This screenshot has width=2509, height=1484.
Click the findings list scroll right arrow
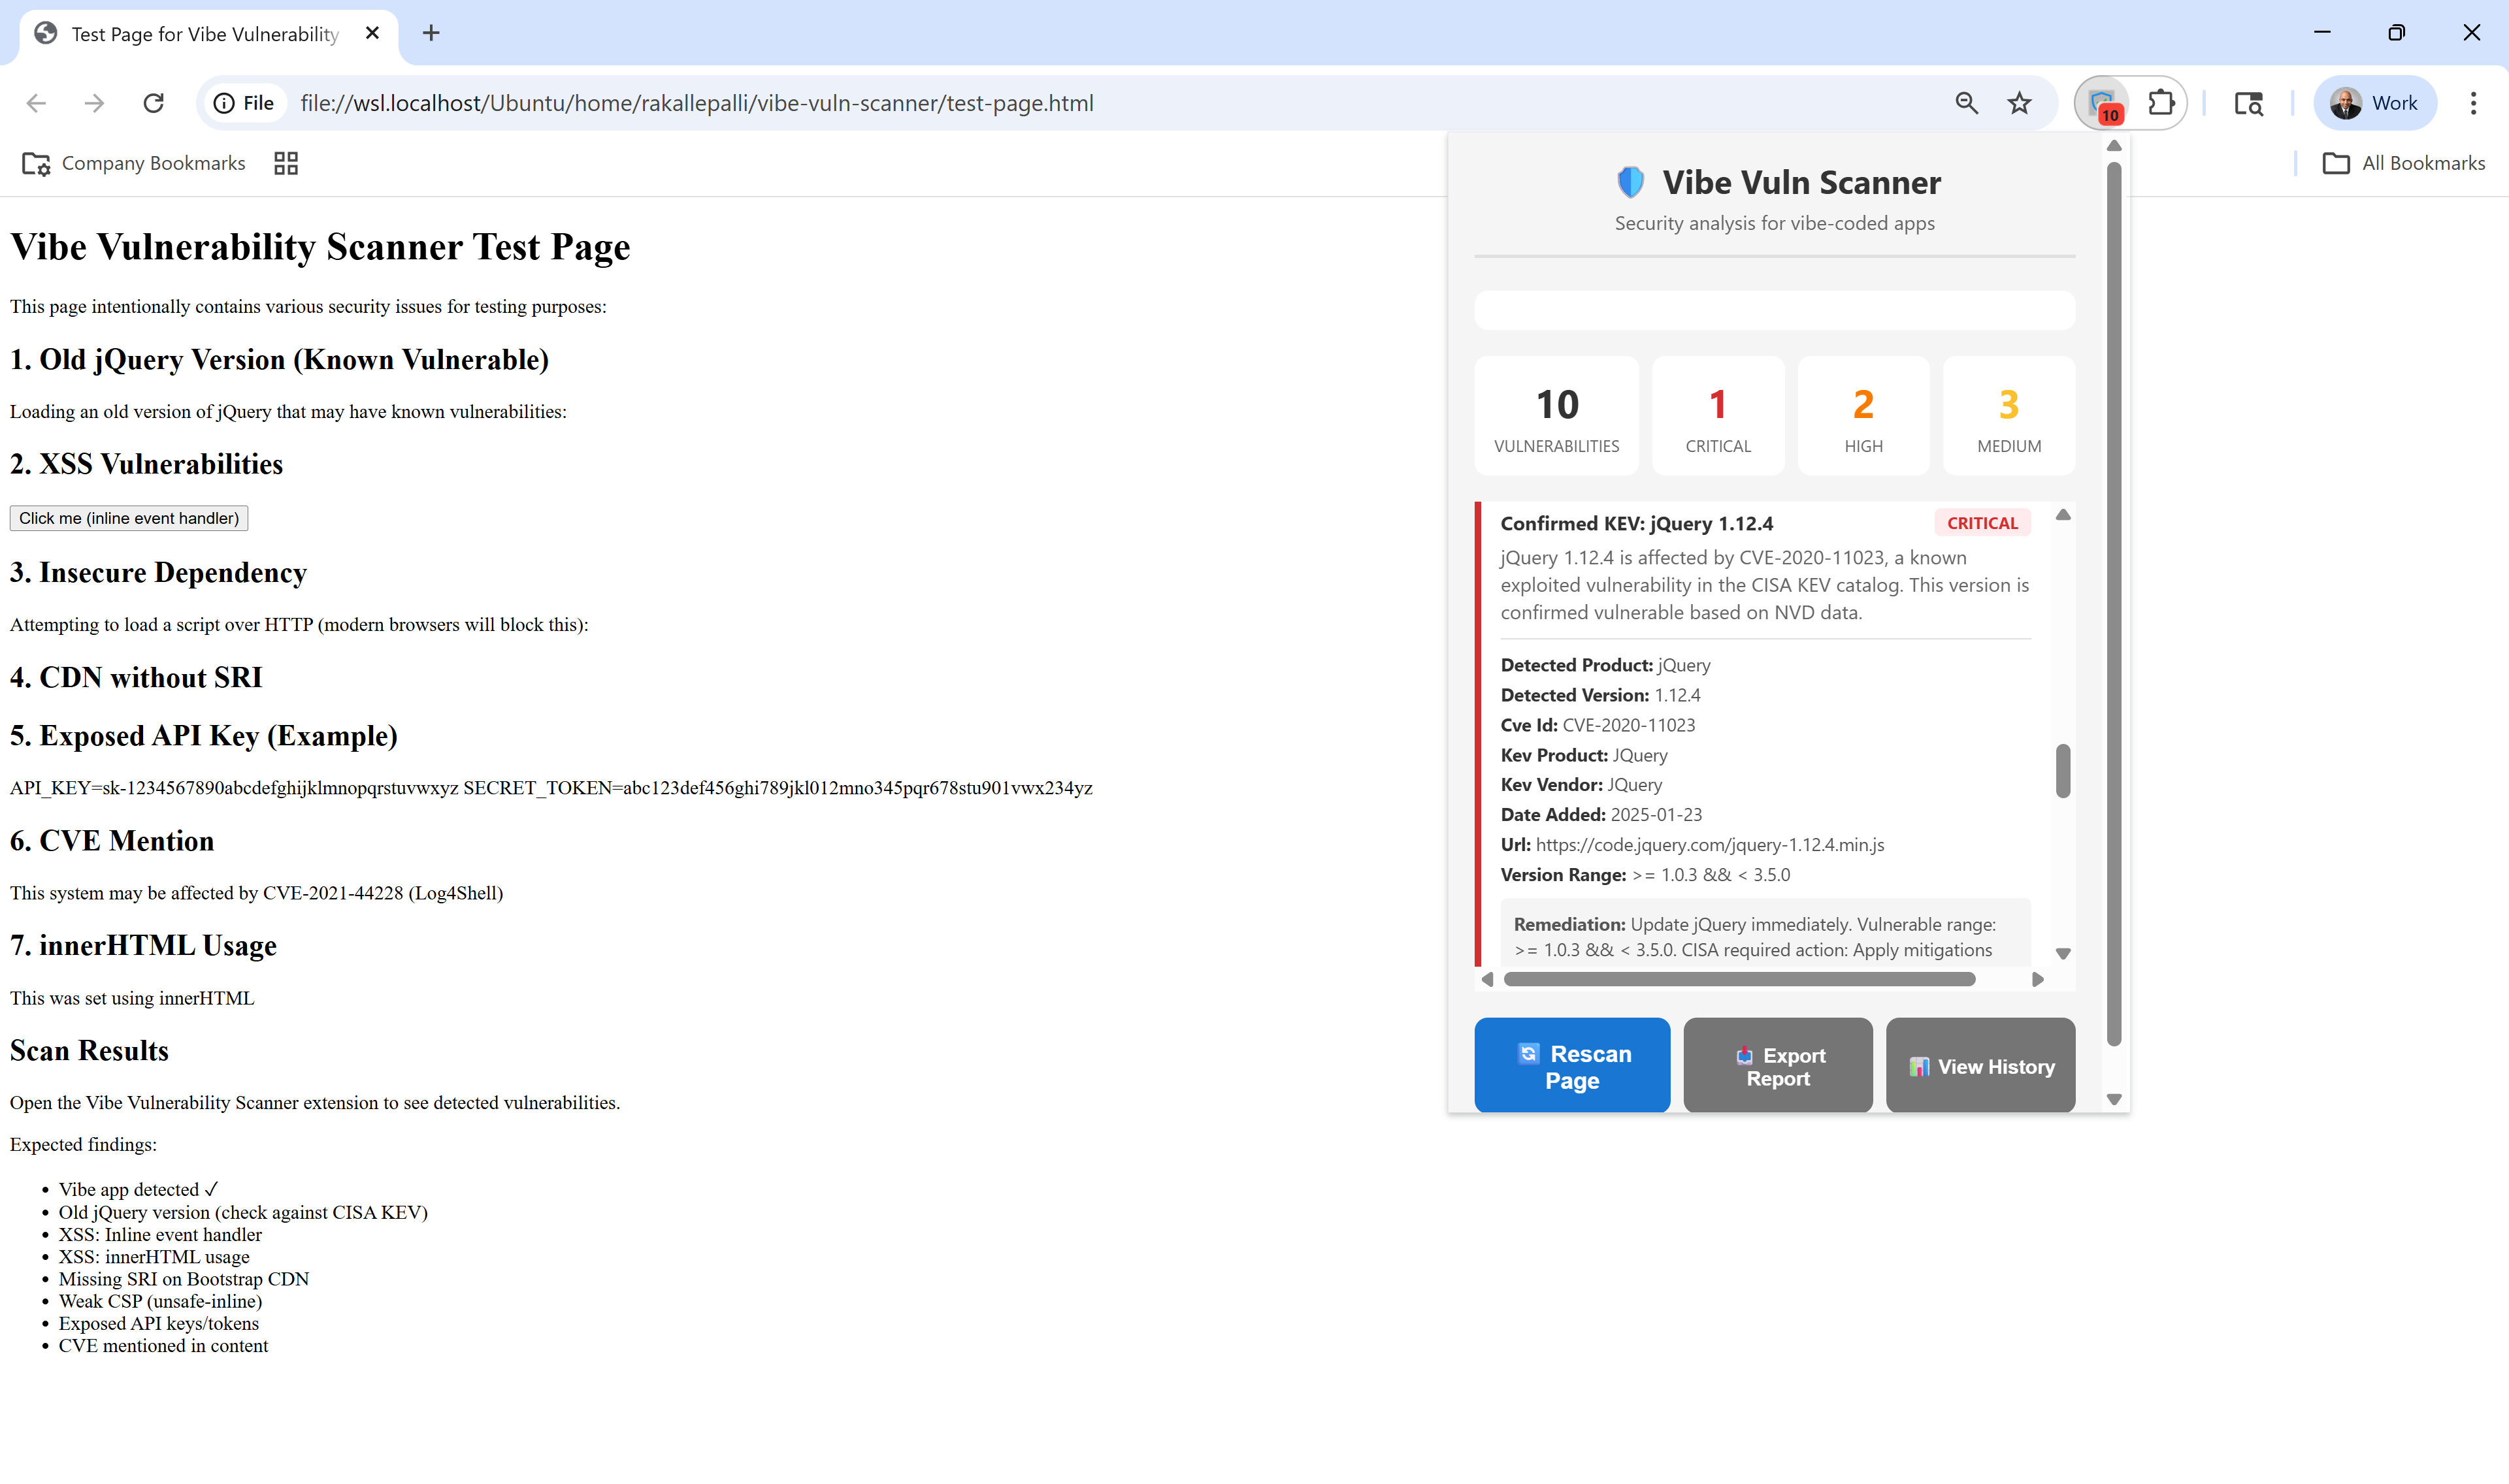2038,980
